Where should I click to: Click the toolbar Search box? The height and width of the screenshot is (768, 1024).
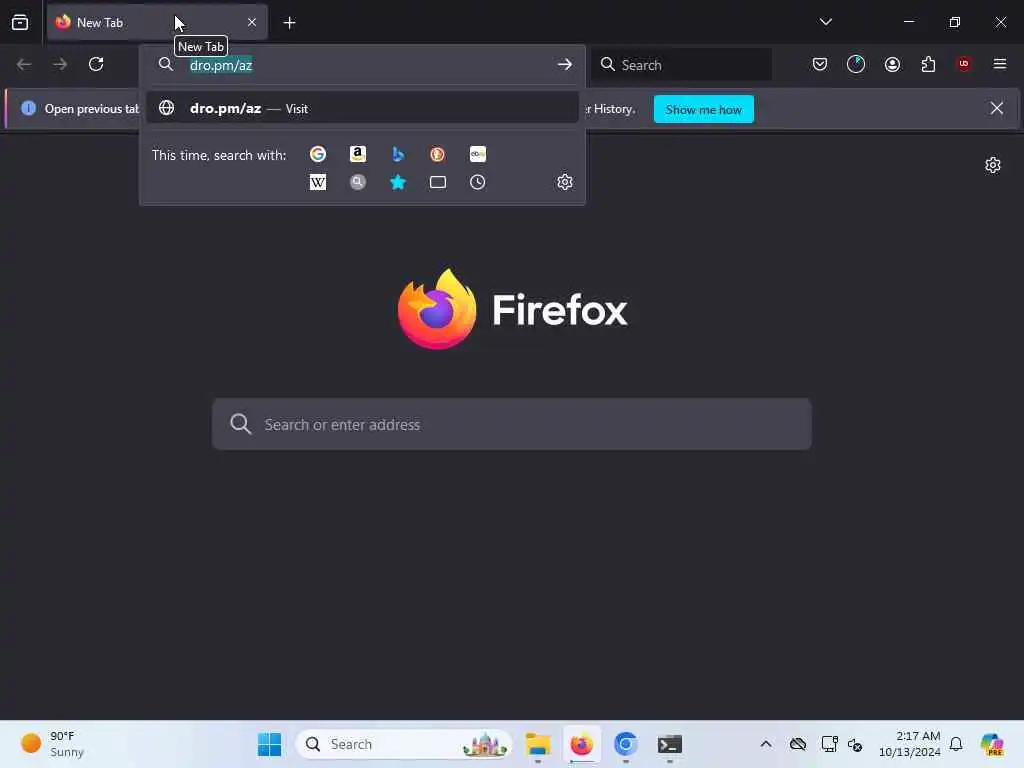click(681, 65)
